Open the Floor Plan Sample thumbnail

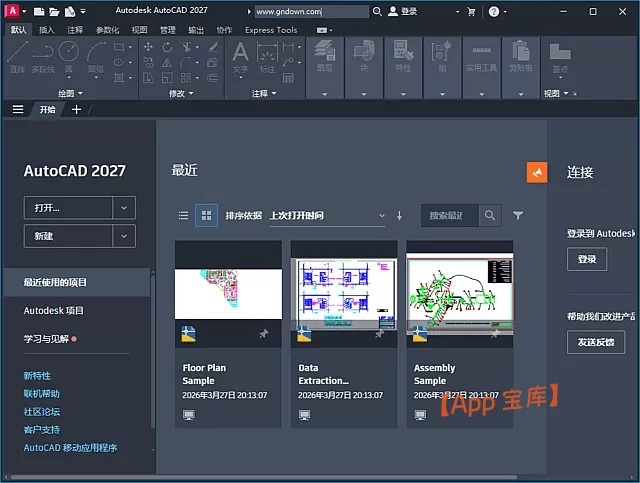point(228,294)
